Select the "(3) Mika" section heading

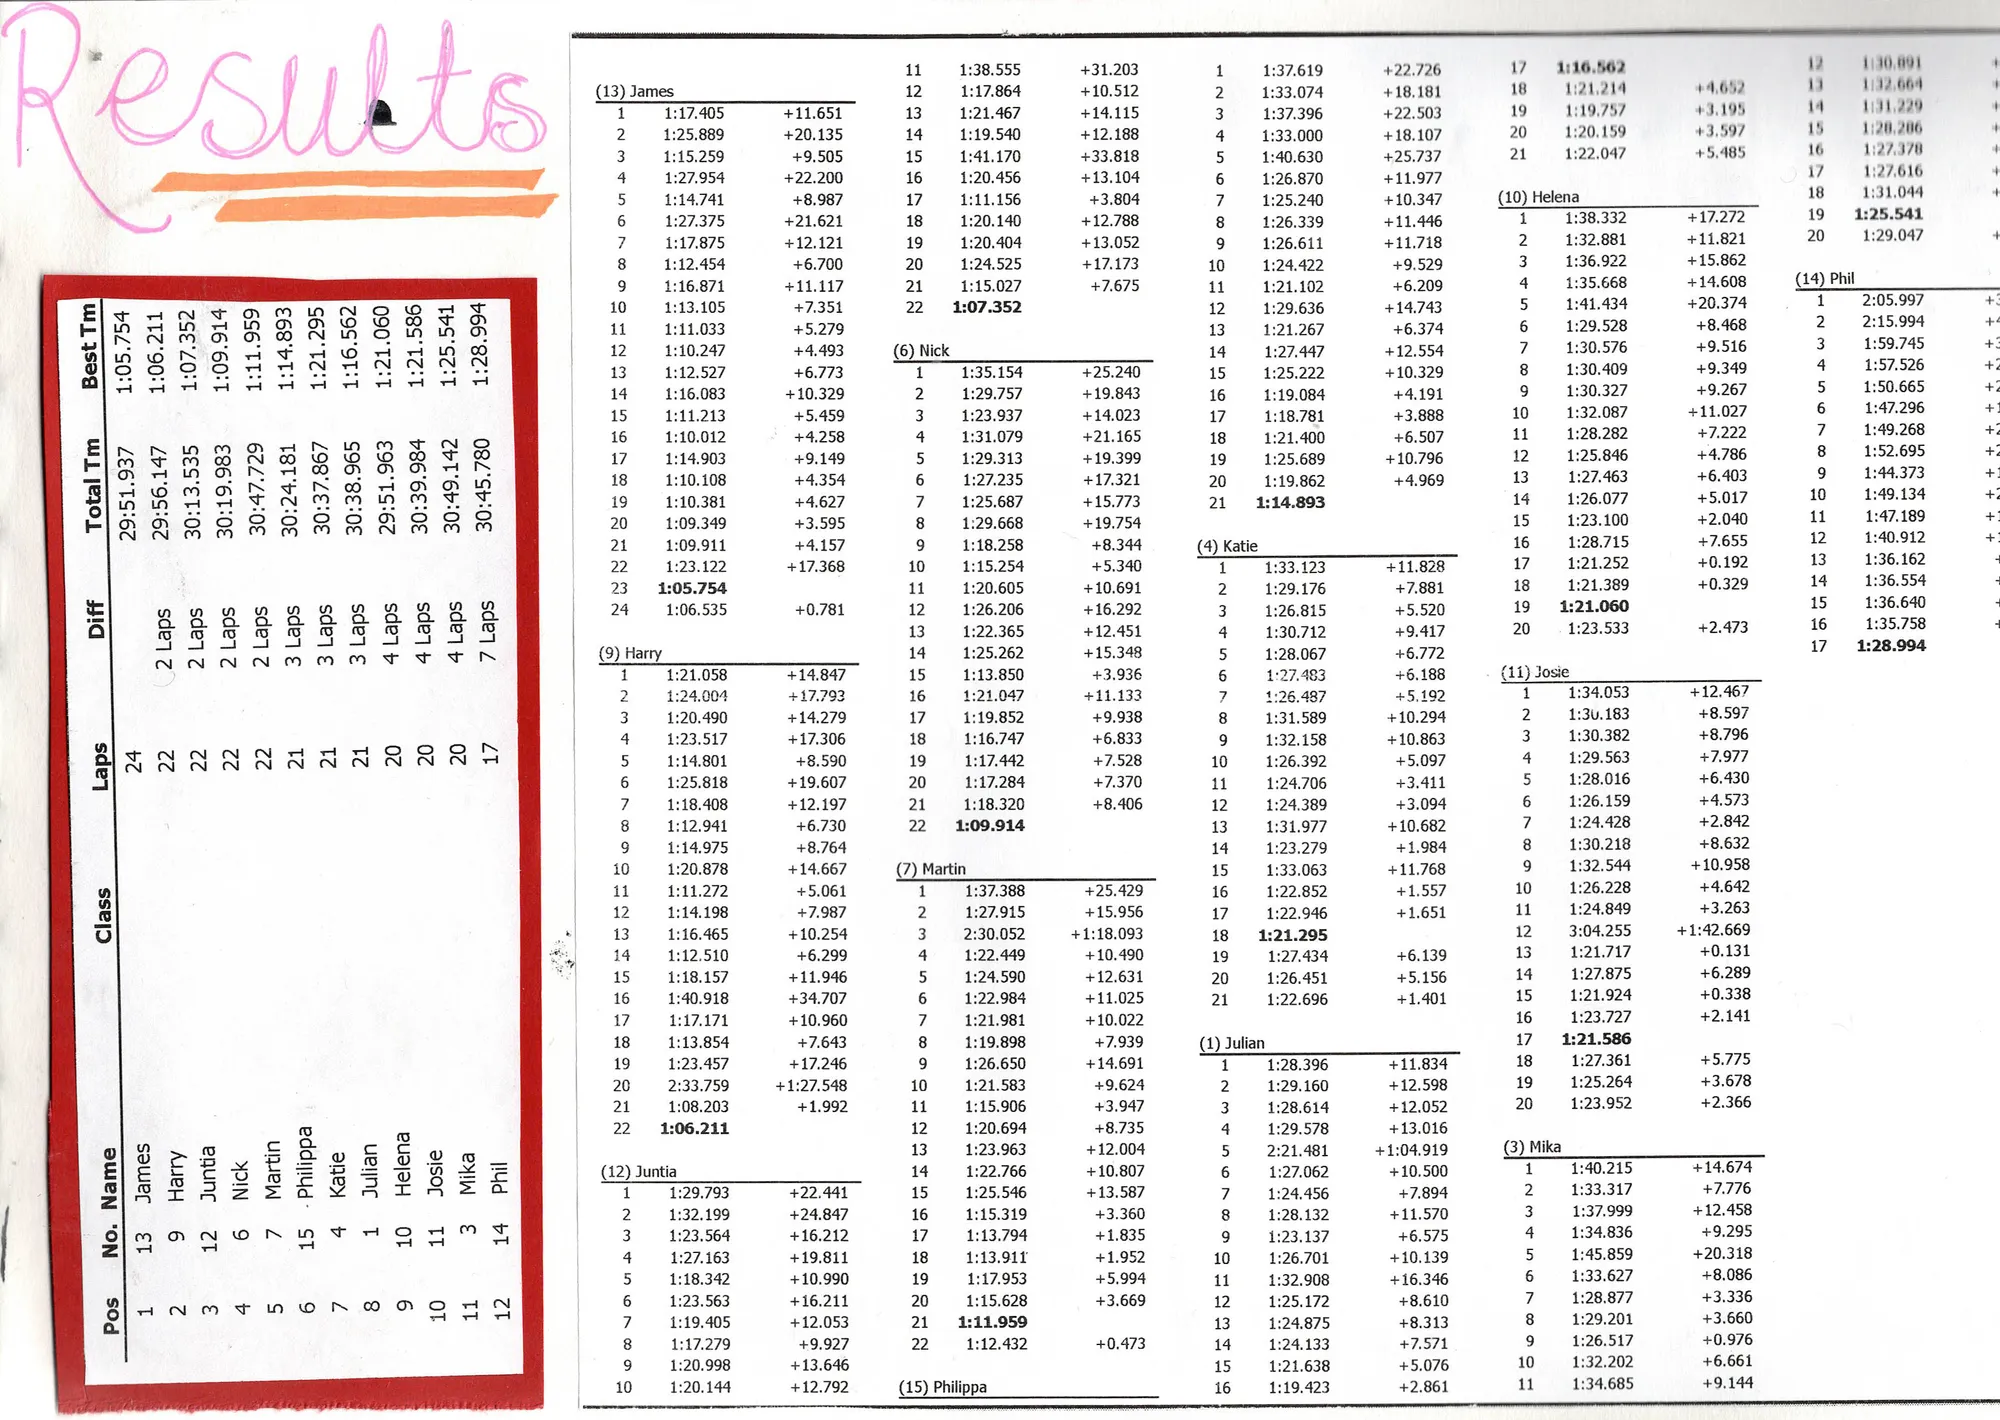1532,1147
